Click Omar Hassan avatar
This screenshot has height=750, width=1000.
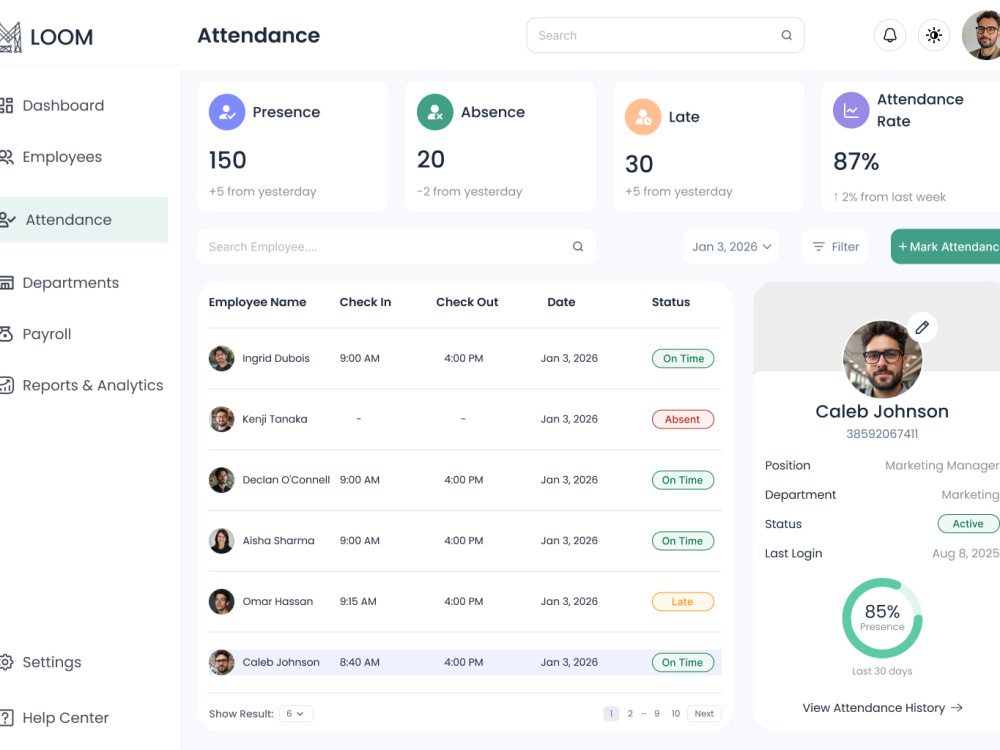pyautogui.click(x=221, y=601)
